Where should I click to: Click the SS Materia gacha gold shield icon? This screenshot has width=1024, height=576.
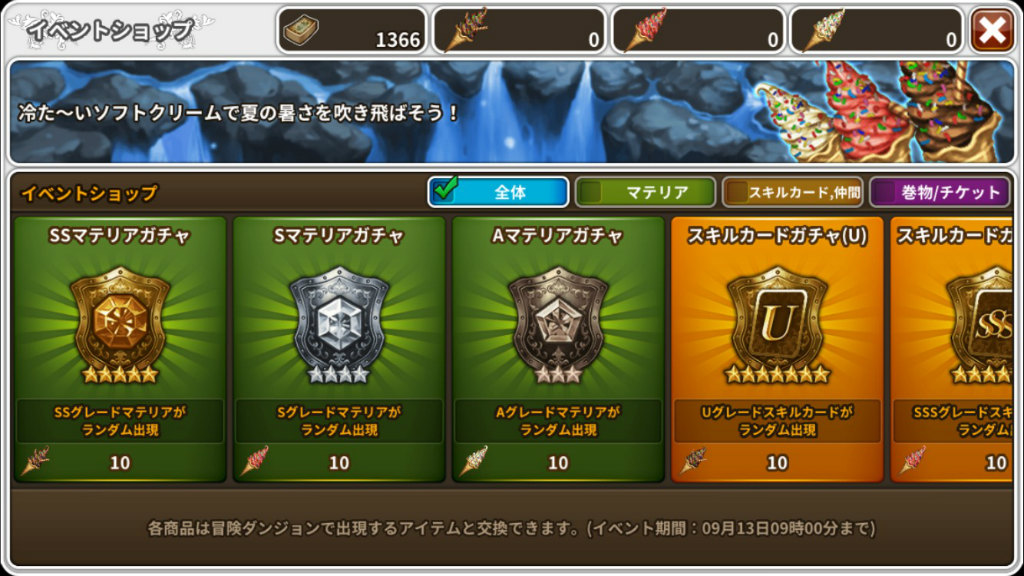pos(120,324)
